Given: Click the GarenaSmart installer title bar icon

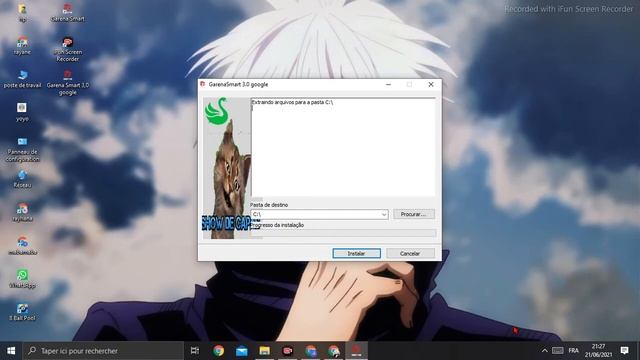Looking at the screenshot, I should click(x=202, y=84).
